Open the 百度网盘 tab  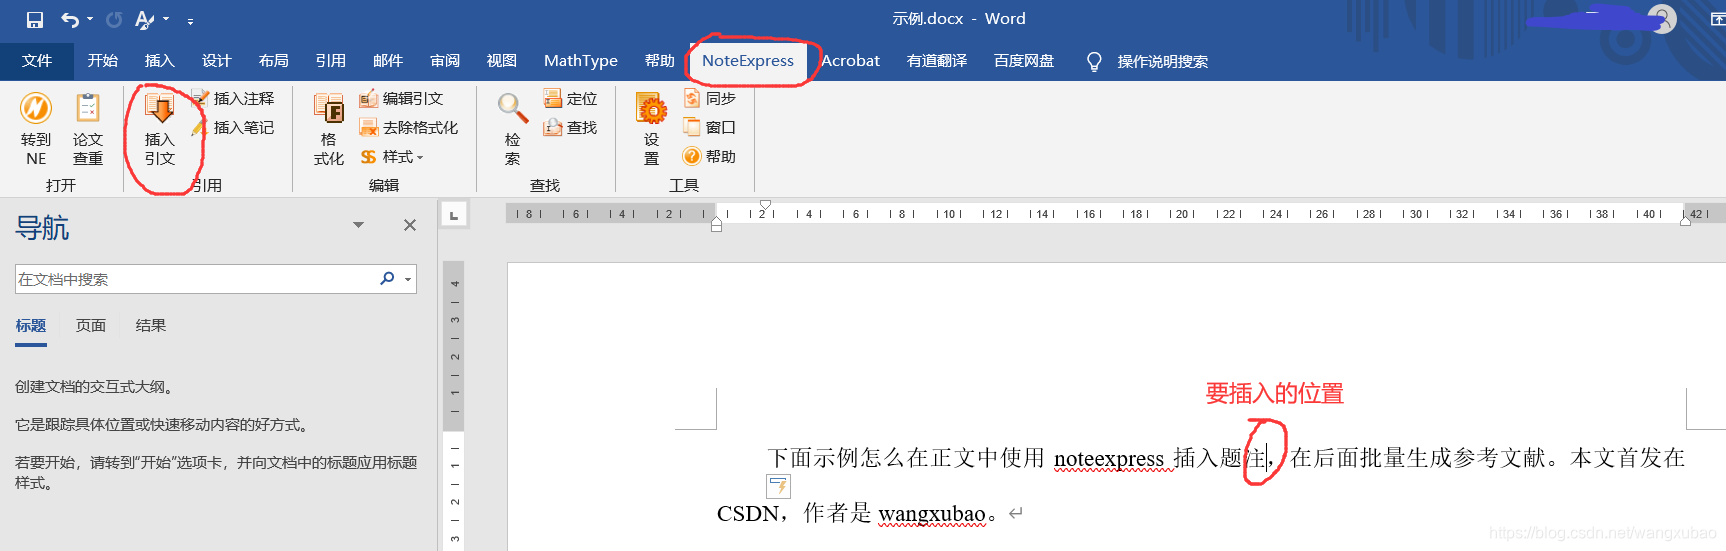[x=1024, y=61]
